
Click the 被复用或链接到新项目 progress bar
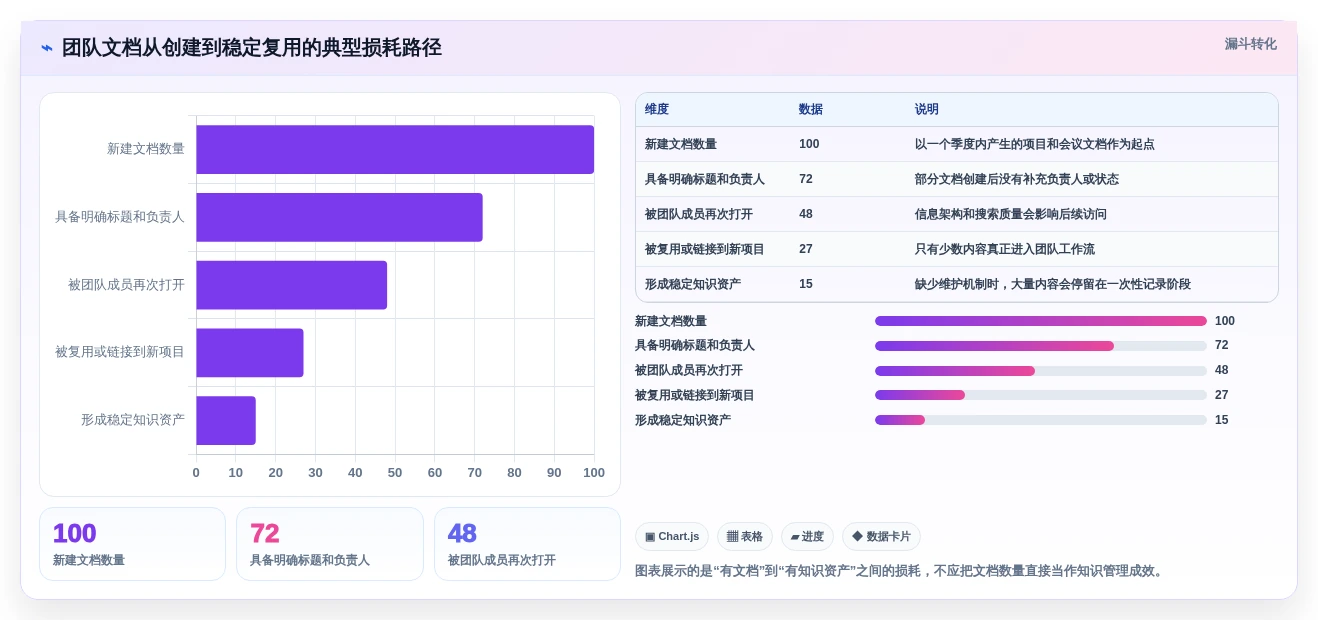(1041, 395)
